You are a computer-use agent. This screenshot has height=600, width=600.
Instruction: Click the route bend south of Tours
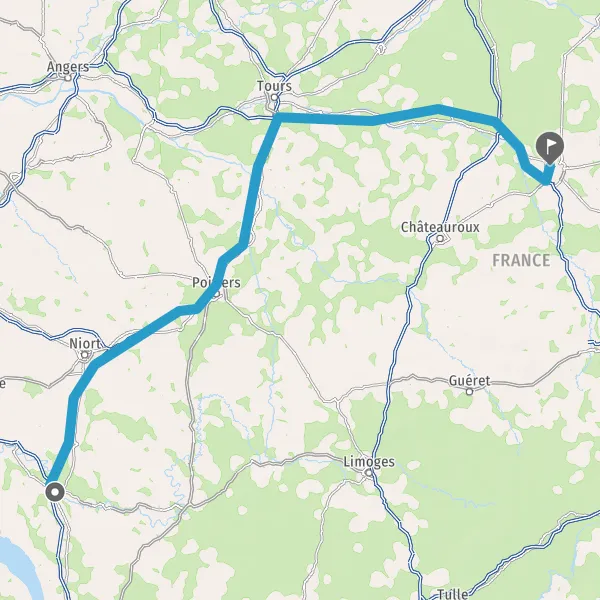click(x=278, y=118)
